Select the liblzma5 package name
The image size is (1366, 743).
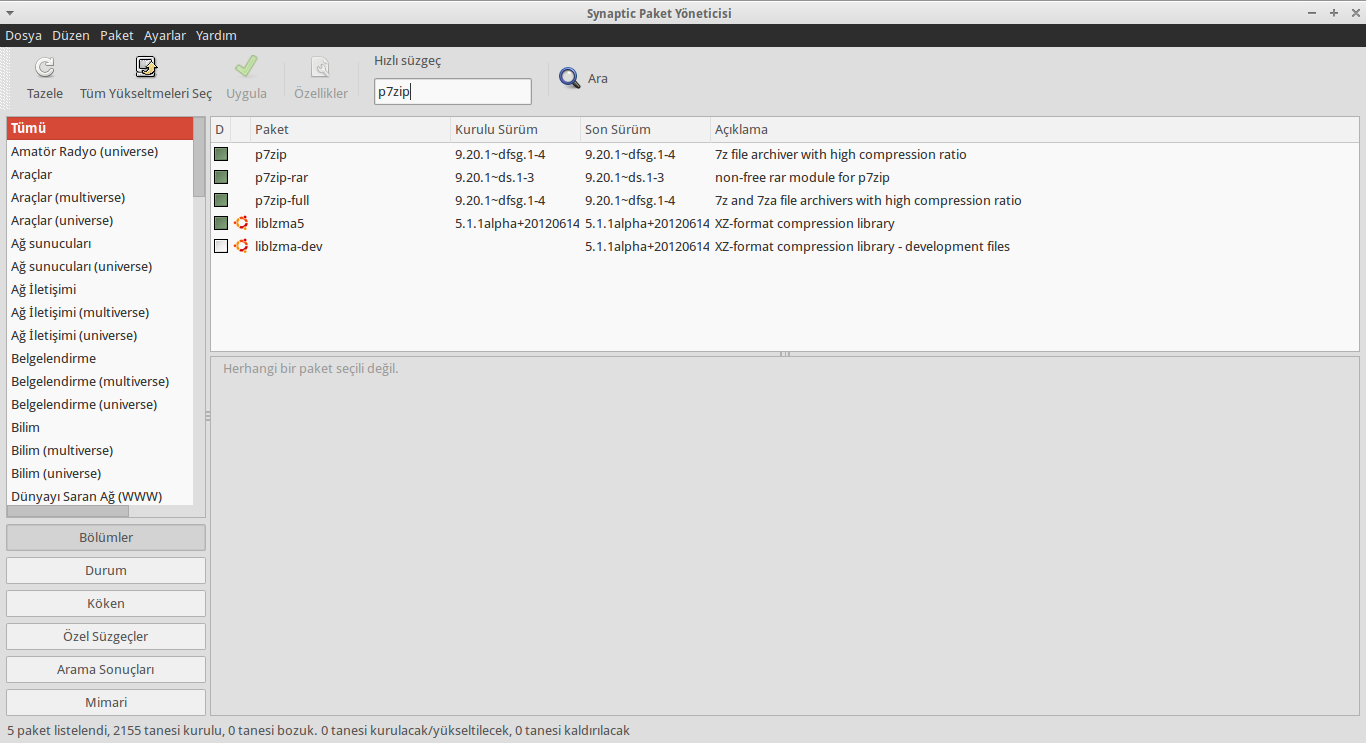tap(279, 223)
